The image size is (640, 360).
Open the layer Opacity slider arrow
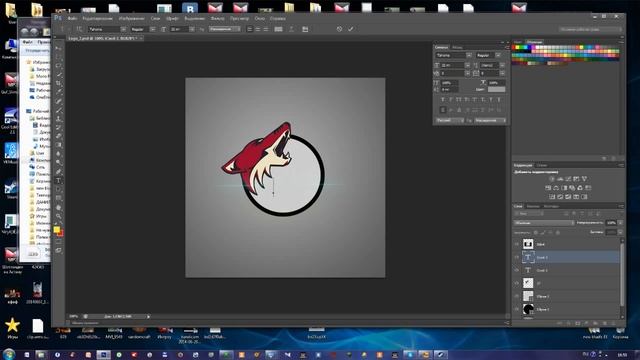[x=620, y=223]
